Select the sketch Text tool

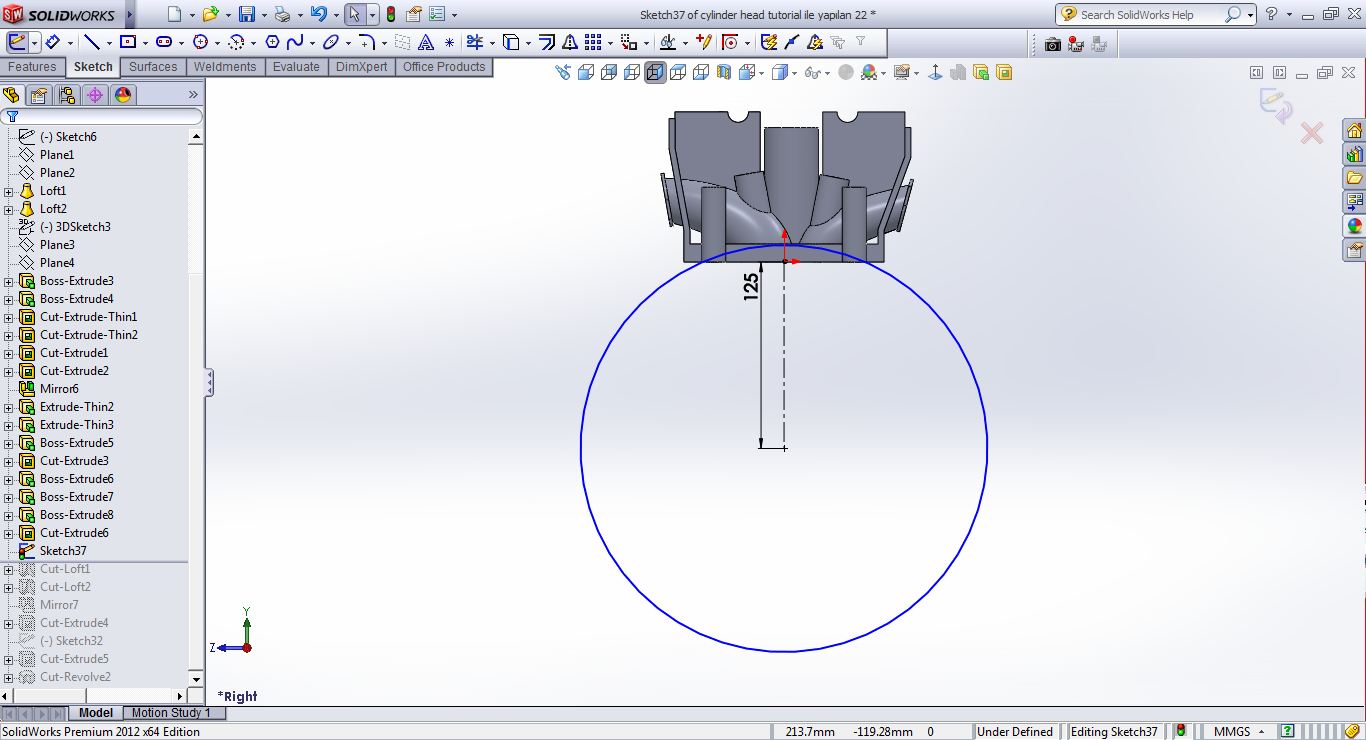[x=426, y=43]
